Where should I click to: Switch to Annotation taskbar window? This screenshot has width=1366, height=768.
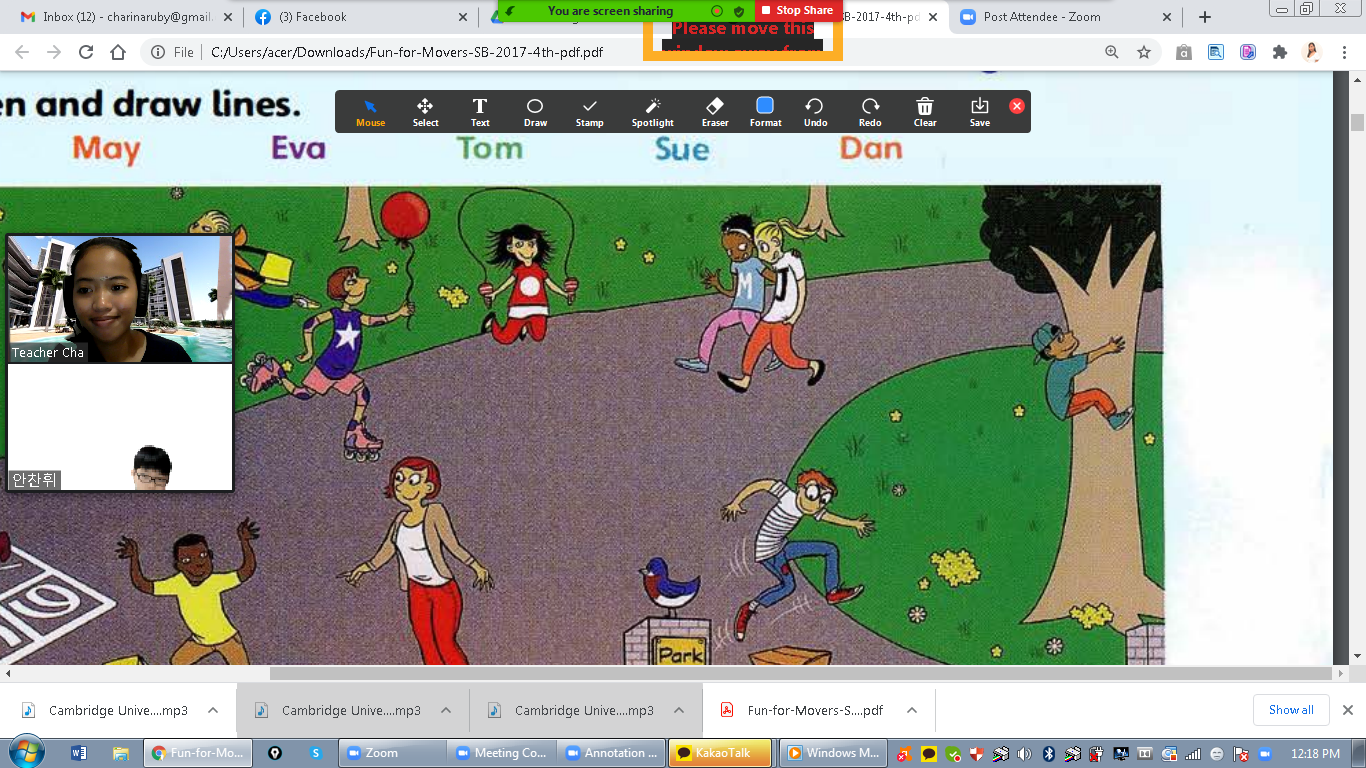tap(611, 753)
